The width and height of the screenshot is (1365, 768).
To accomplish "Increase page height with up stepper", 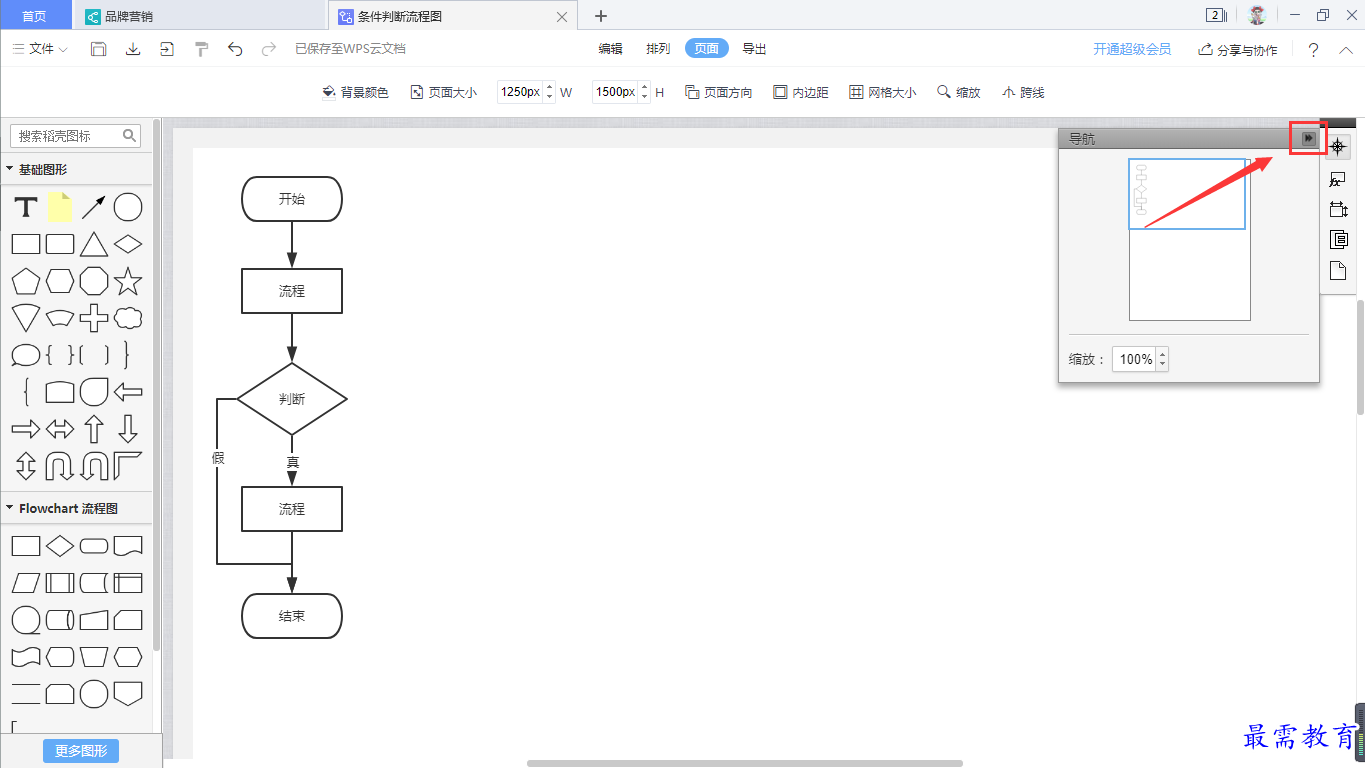I will (644, 86).
